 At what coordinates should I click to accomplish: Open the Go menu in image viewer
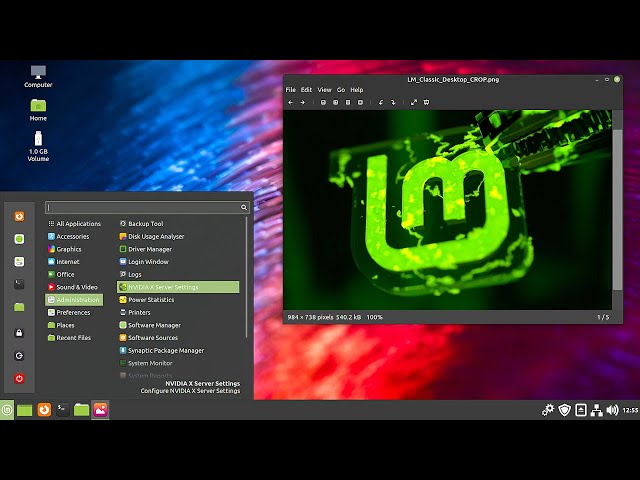pos(341,90)
